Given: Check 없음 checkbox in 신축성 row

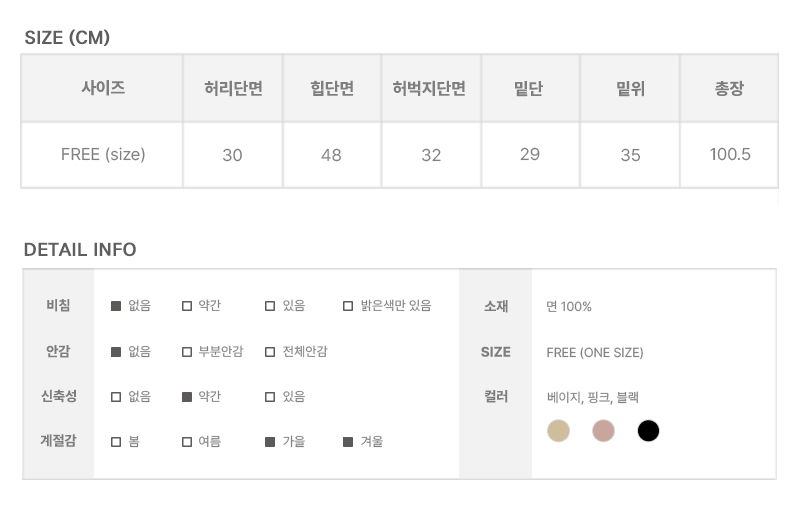Looking at the screenshot, I should click(x=116, y=397).
